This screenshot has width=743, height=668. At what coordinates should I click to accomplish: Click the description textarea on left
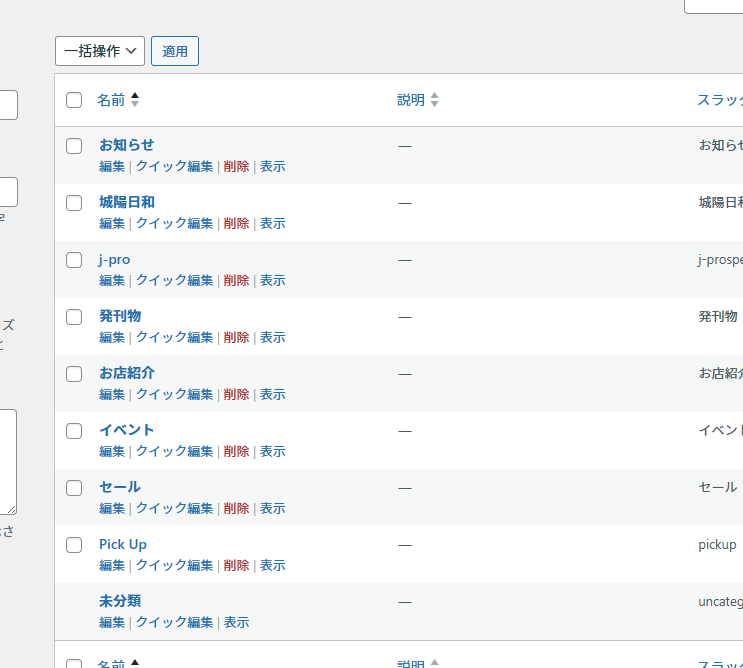[x=7, y=461]
